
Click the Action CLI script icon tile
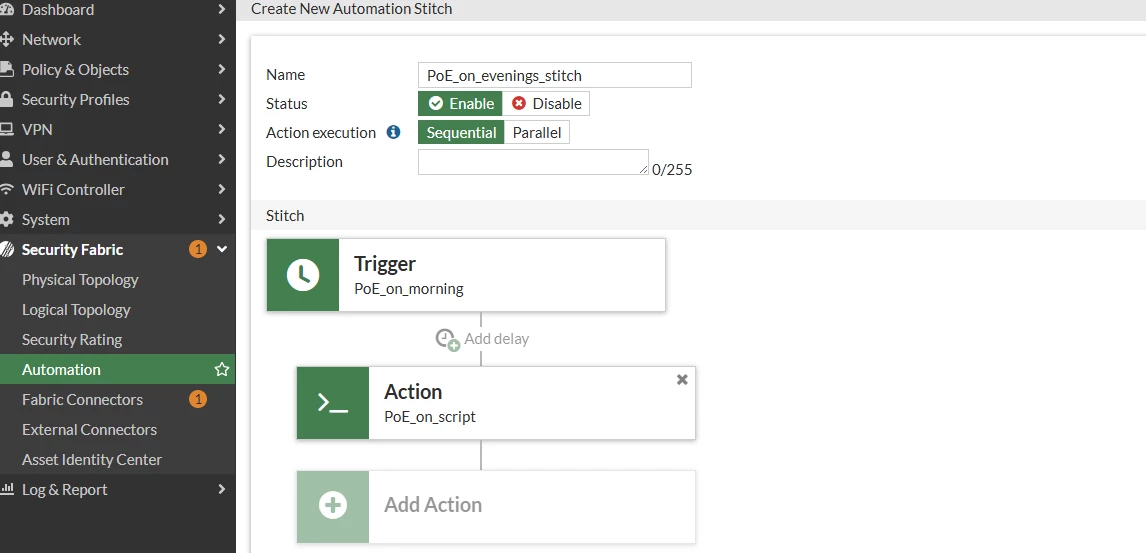[333, 403]
